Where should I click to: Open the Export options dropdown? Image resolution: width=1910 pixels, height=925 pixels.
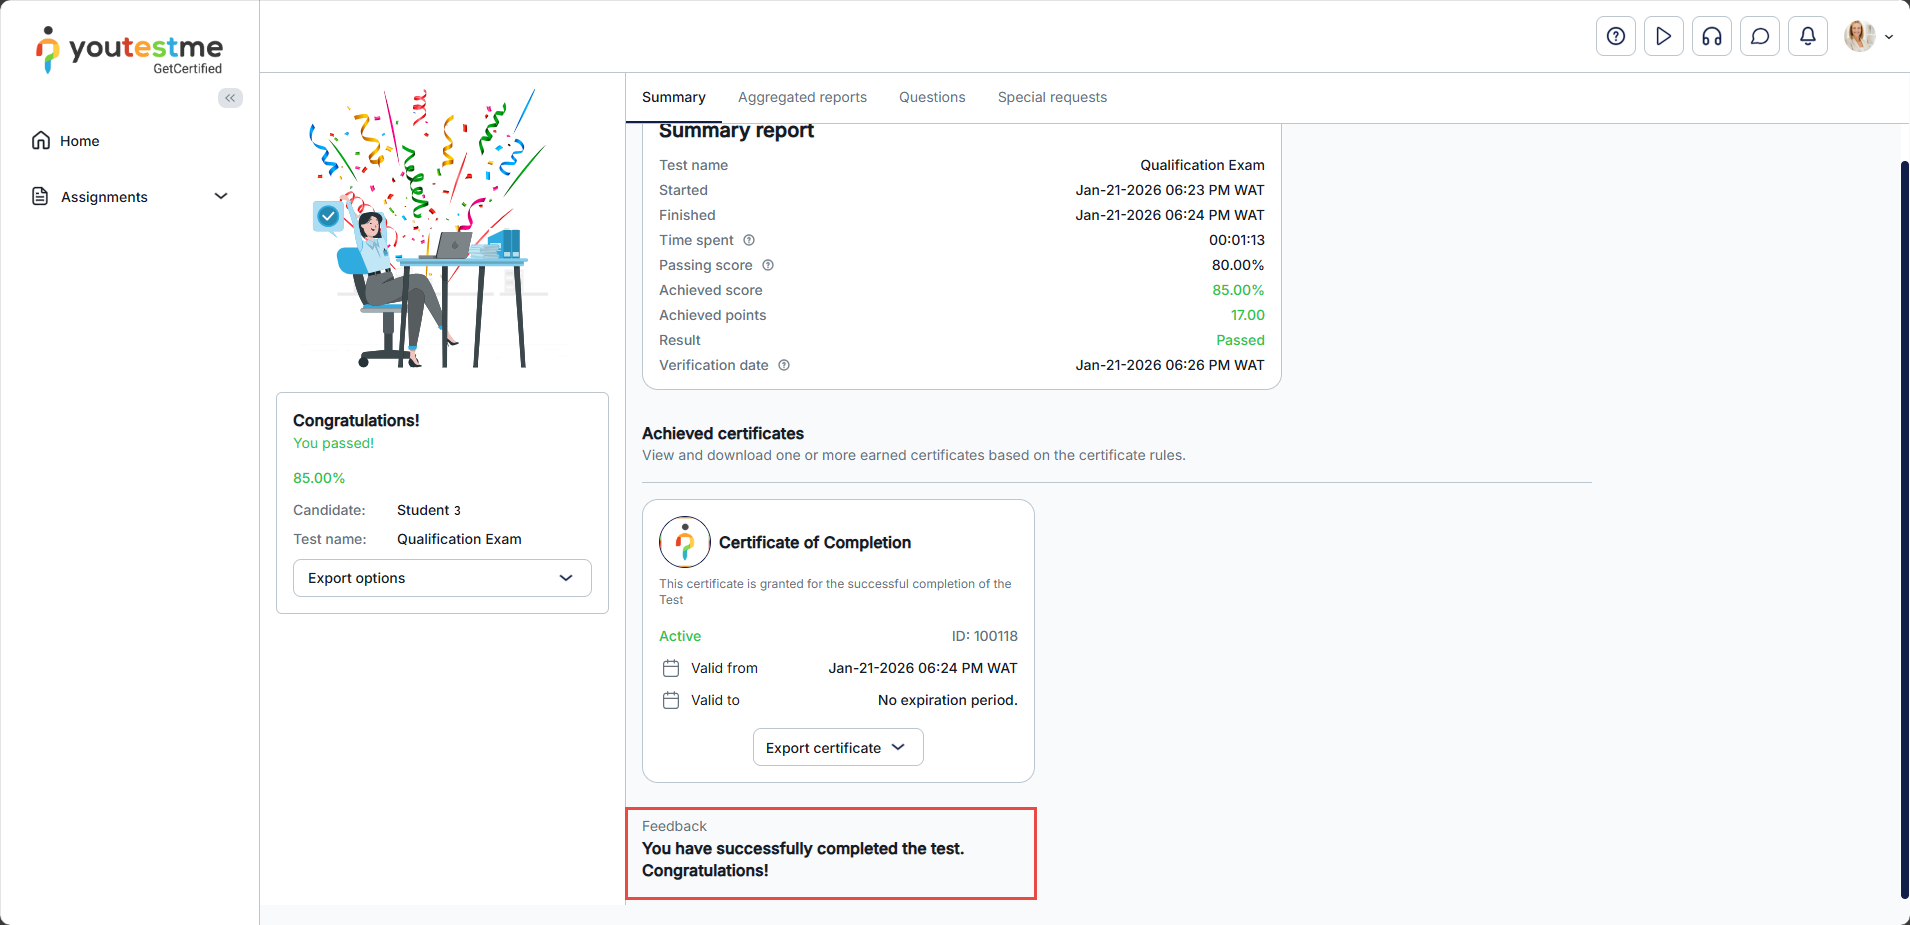[442, 578]
